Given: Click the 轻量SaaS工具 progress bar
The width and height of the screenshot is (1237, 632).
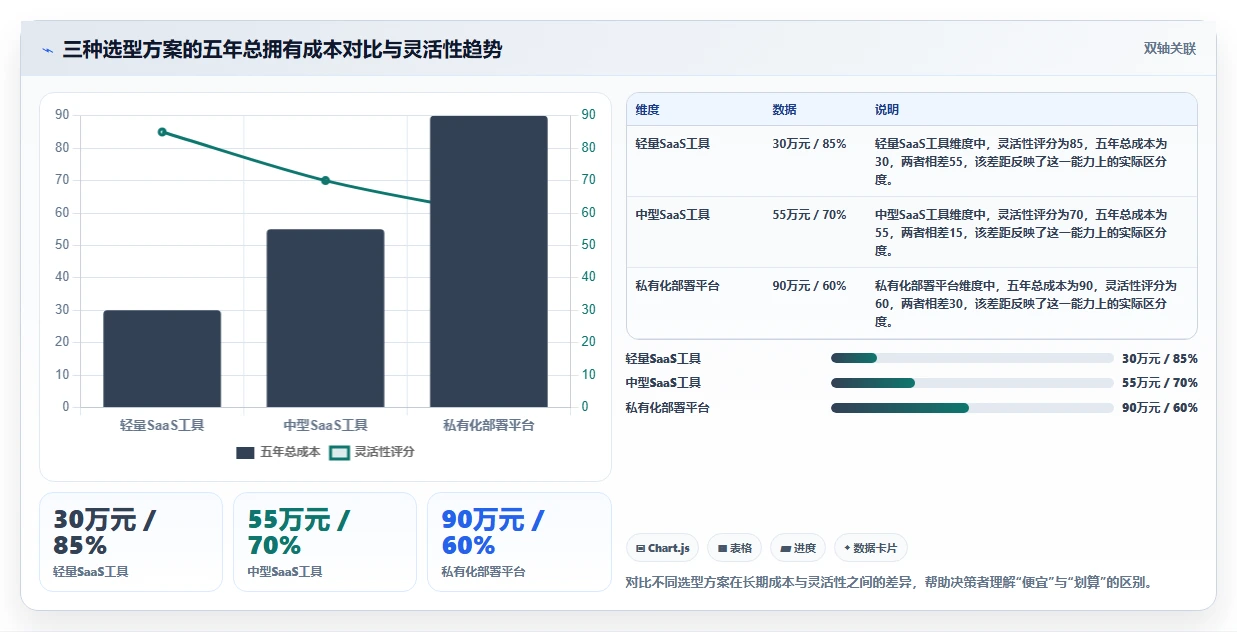Looking at the screenshot, I should 972,358.
